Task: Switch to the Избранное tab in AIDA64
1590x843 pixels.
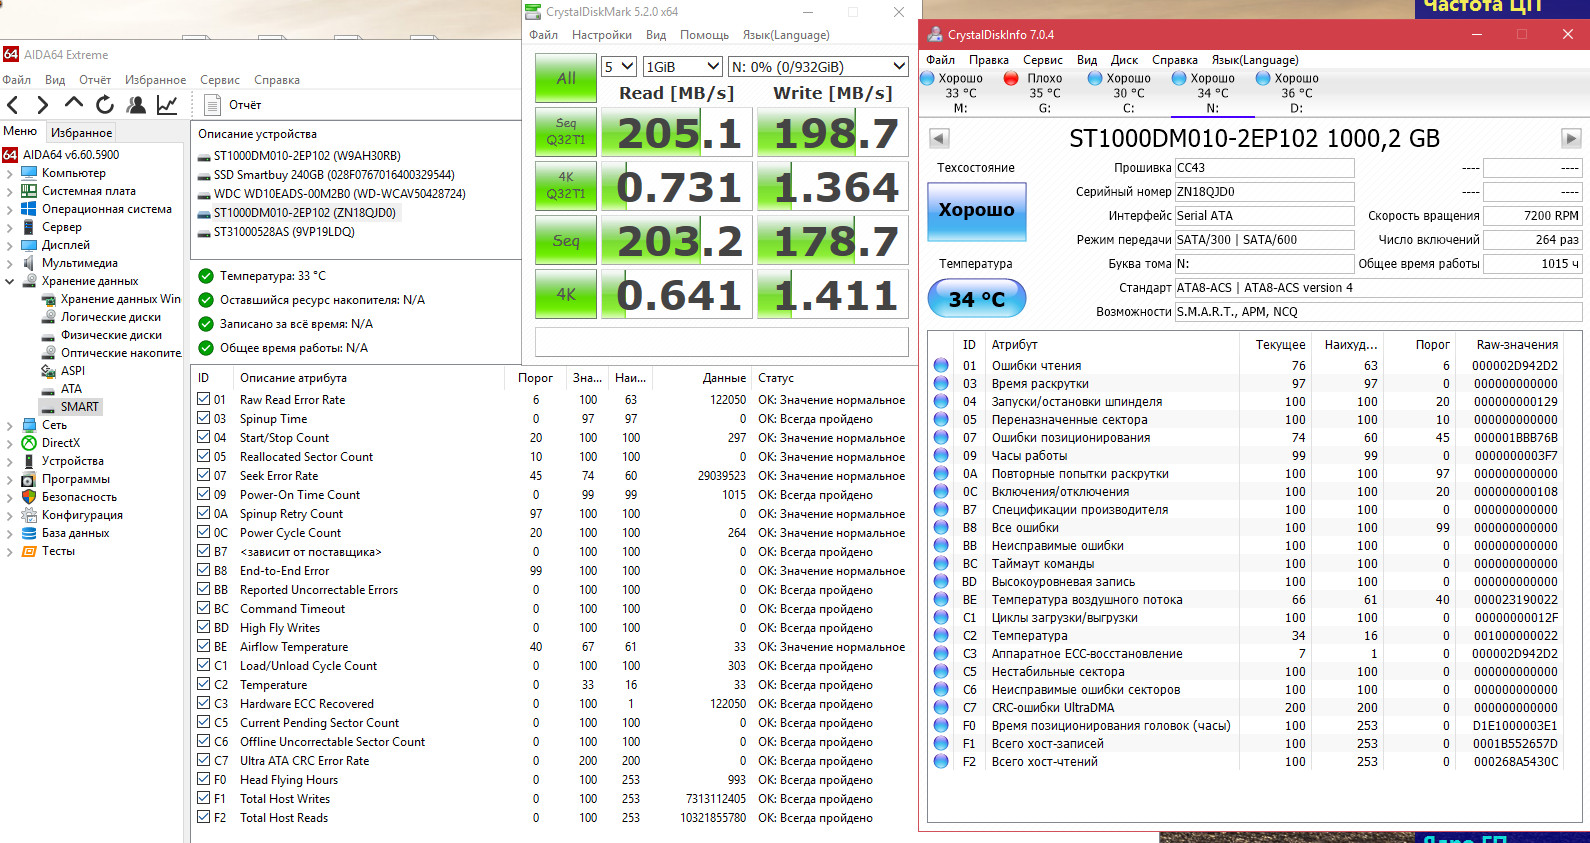Action: click(x=82, y=132)
